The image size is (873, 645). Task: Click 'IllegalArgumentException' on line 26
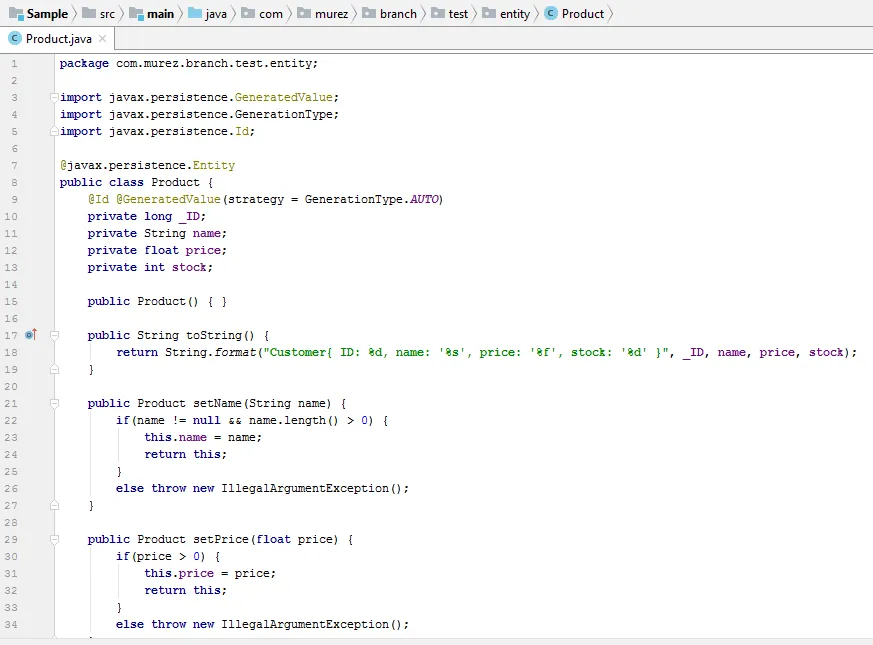[305, 488]
